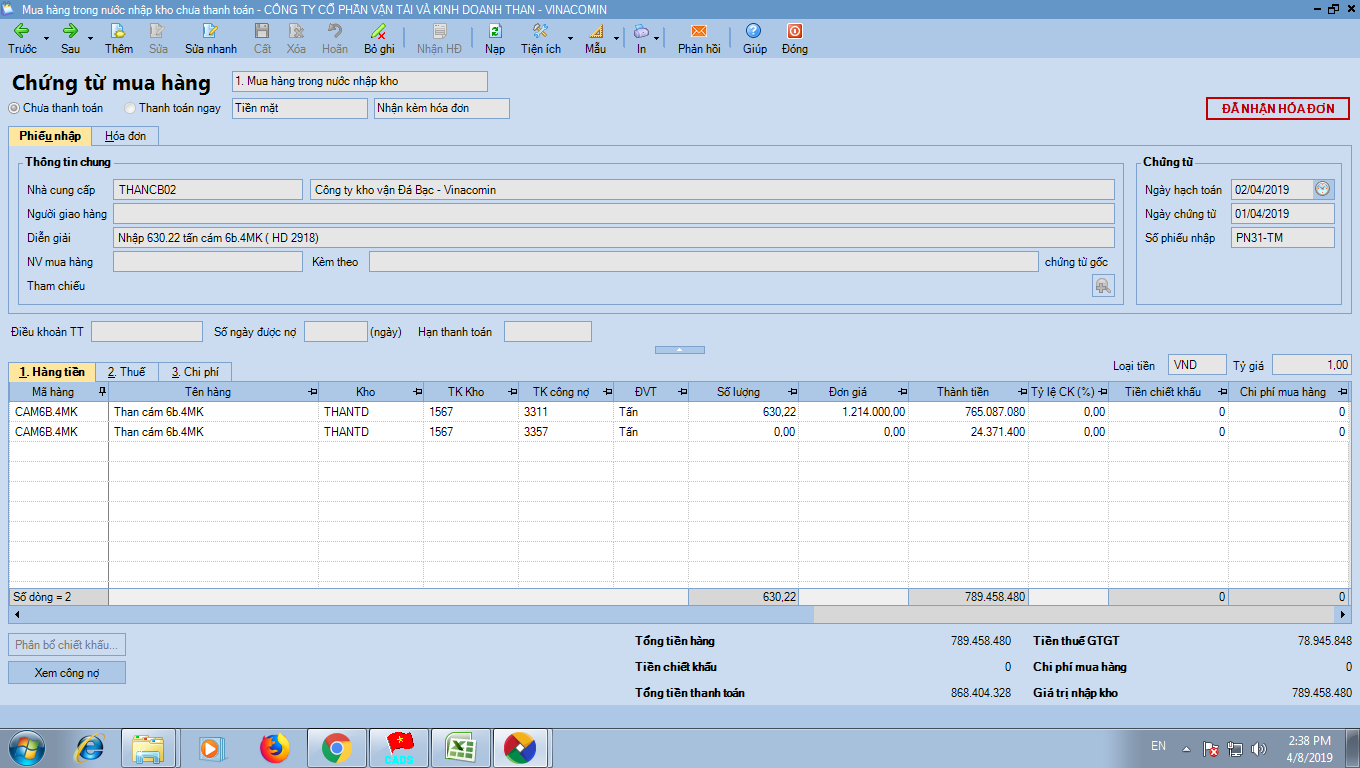Click the Bỏ ghi unpost icon
Screen dimensions: 1360x768
(379, 31)
